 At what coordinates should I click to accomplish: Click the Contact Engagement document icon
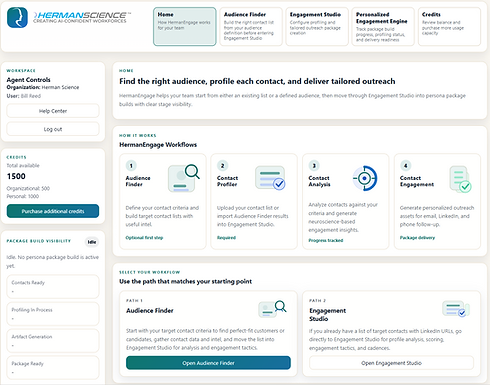pos(460,179)
